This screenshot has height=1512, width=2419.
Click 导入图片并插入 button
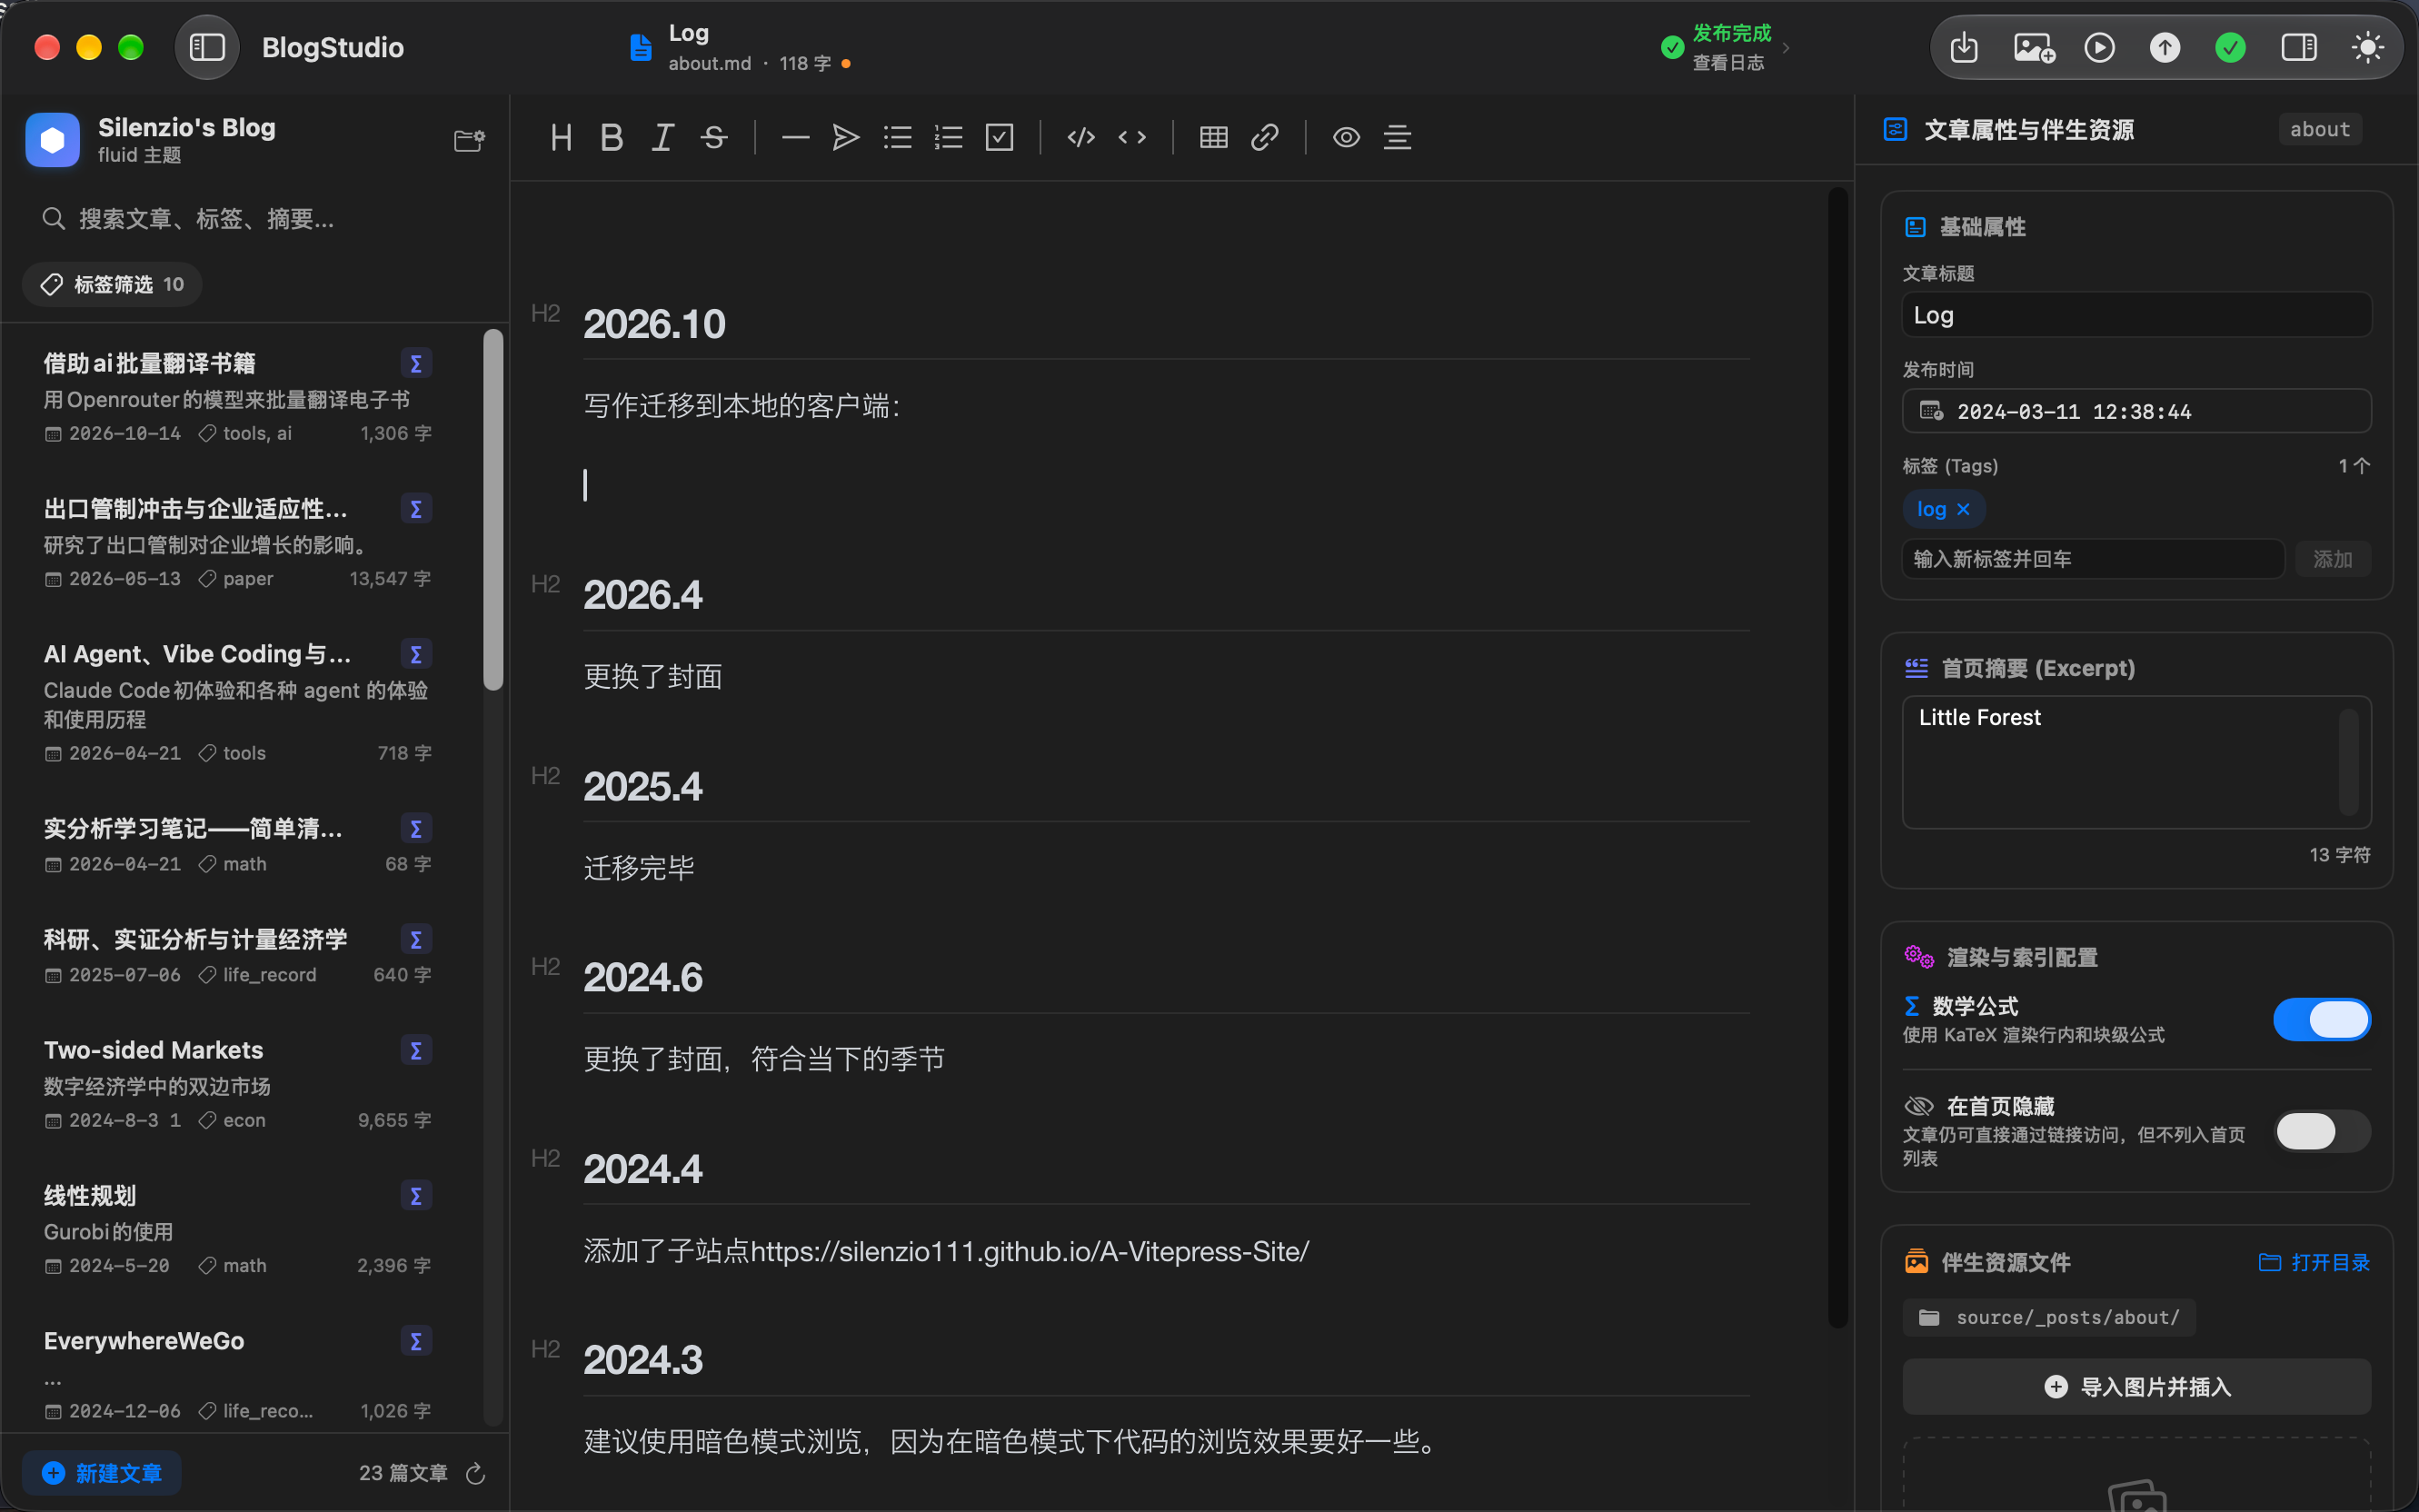2136,1386
